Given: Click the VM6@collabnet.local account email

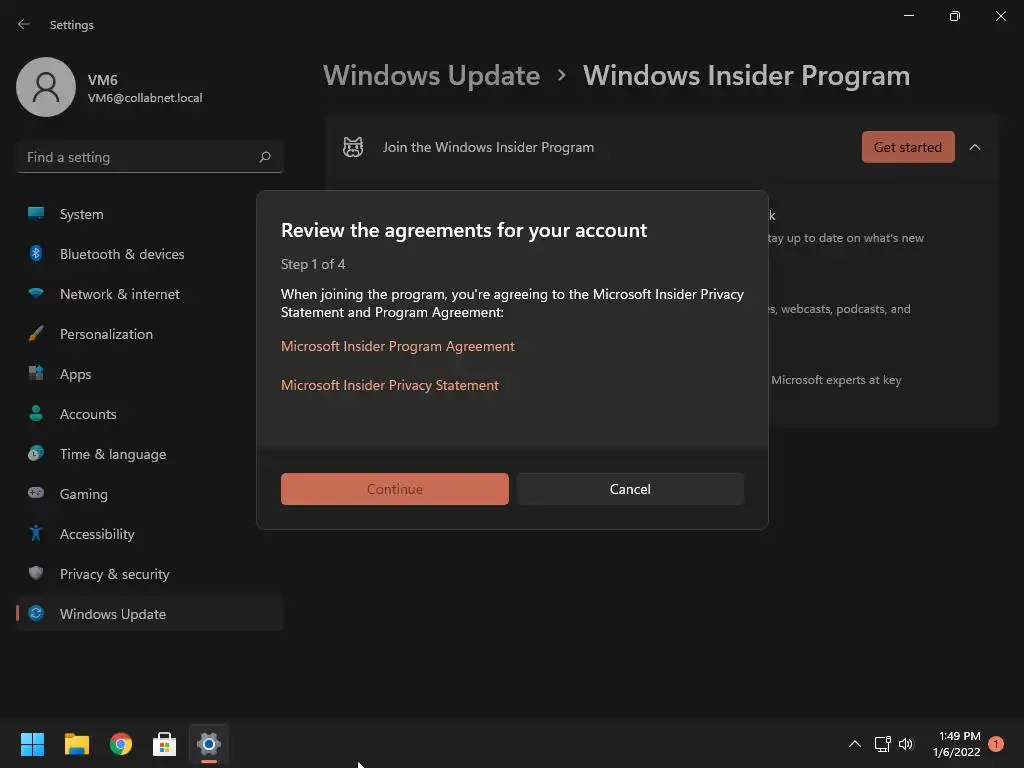Looking at the screenshot, I should (x=145, y=98).
